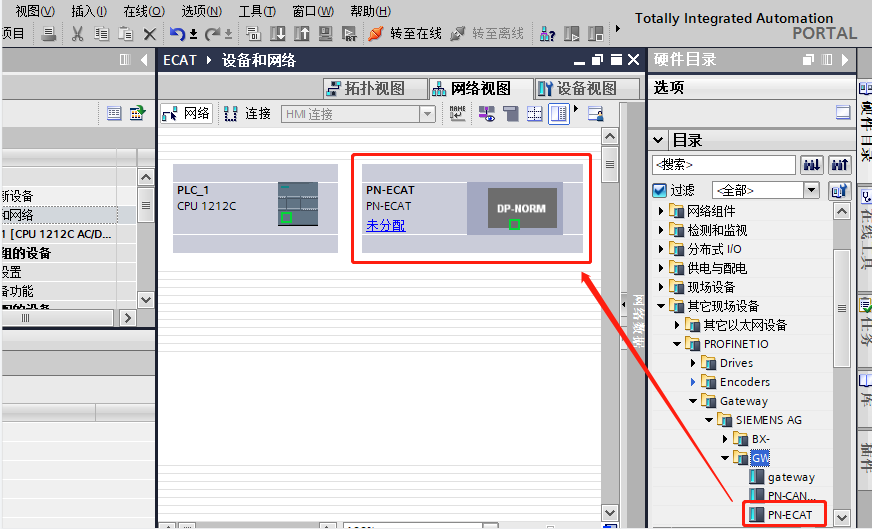Select the PN-ECAT item in the catalog tree

(789, 515)
